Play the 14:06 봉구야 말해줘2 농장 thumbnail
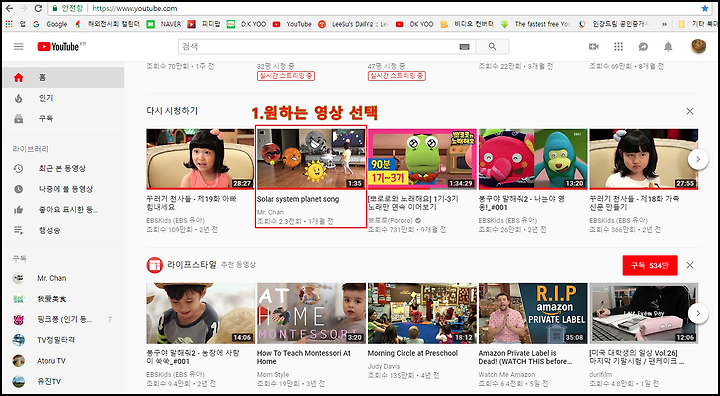Viewport: 720px width, 396px height. point(200,313)
